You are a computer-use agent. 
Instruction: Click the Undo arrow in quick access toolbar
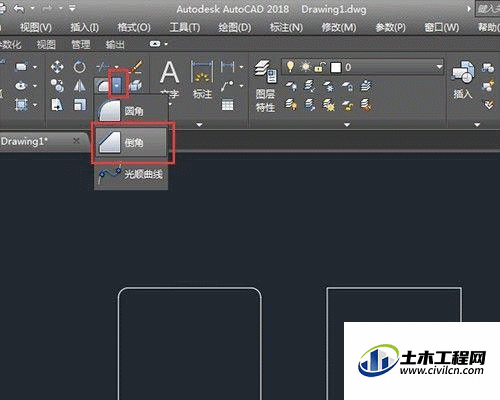(x=19, y=8)
